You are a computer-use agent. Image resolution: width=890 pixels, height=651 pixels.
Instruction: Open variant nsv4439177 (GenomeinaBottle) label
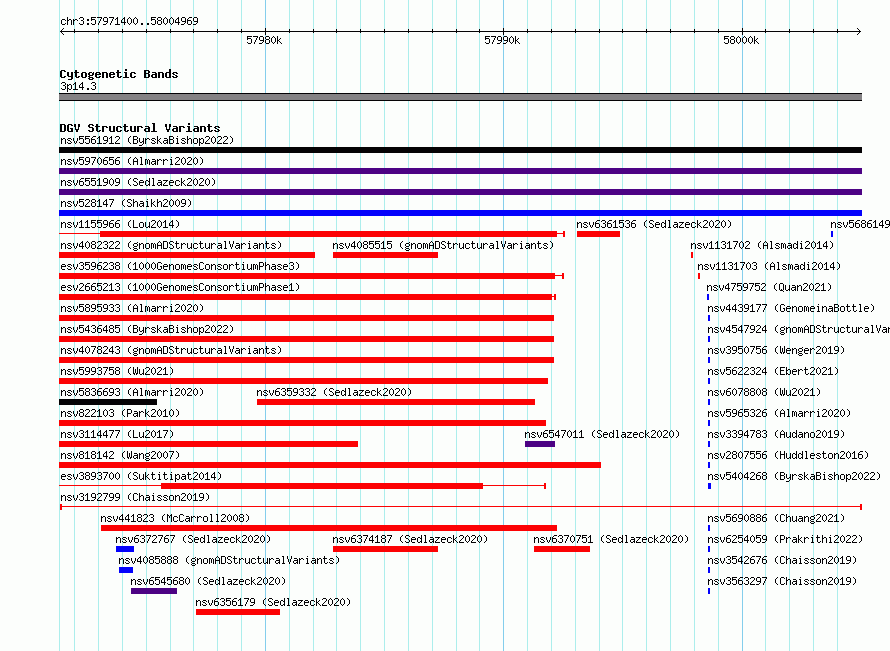(791, 308)
